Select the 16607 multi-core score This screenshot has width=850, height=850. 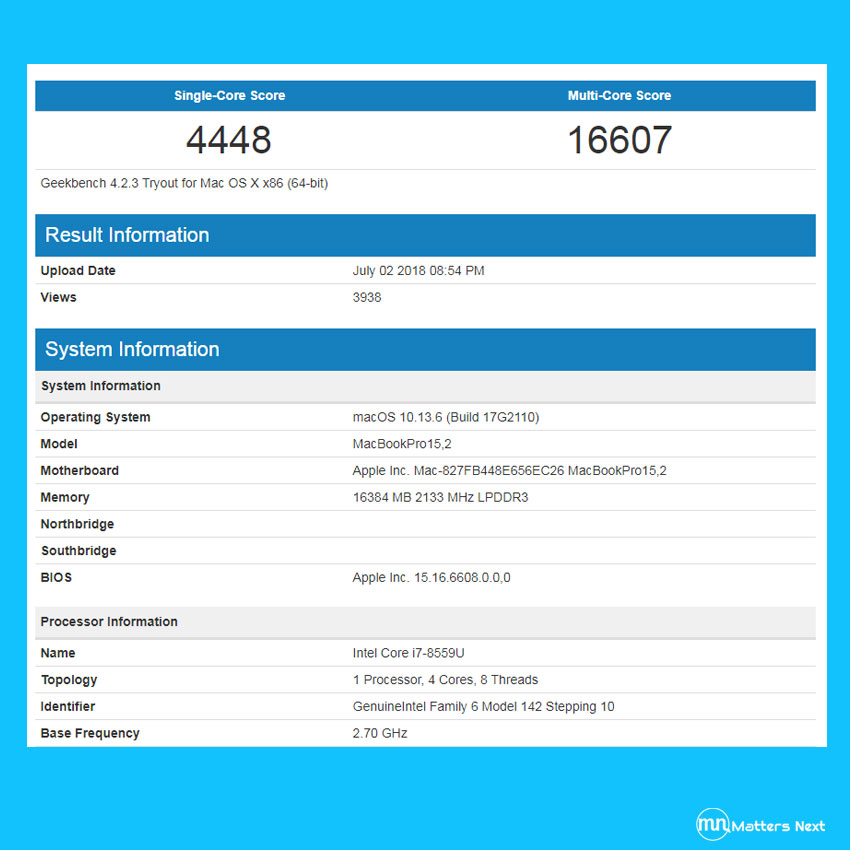pyautogui.click(x=619, y=140)
